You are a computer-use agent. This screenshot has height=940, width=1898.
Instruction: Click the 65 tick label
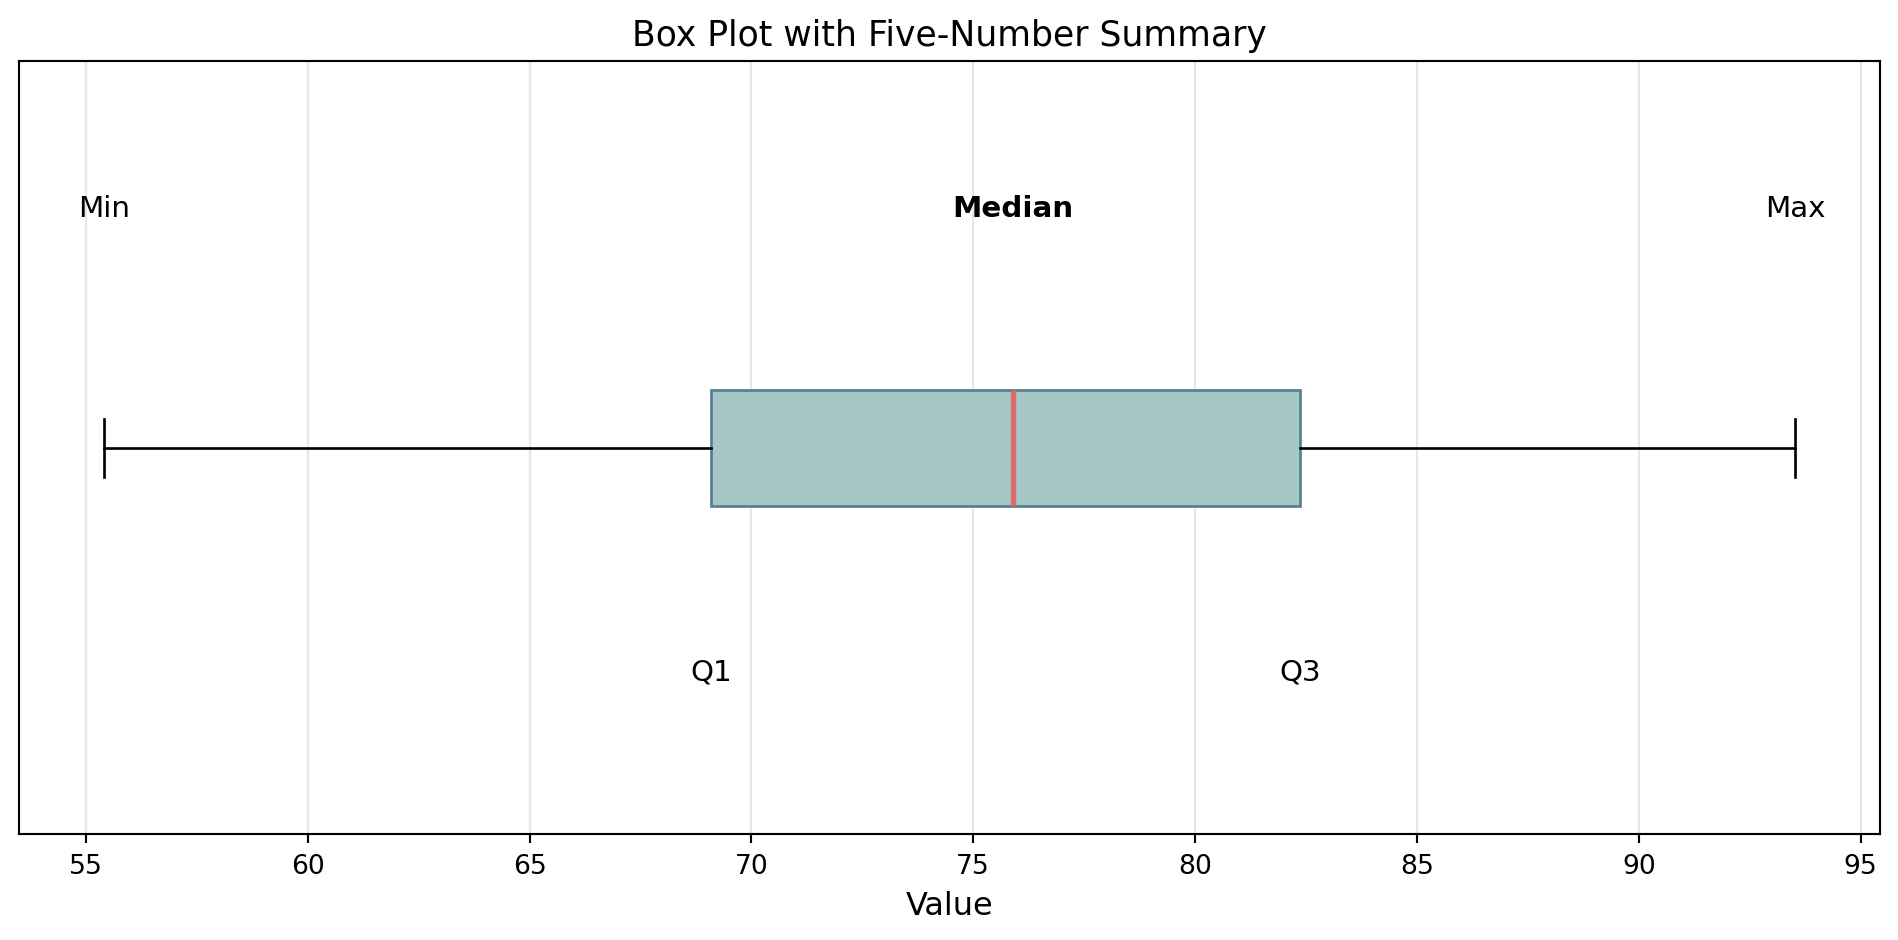point(530,864)
